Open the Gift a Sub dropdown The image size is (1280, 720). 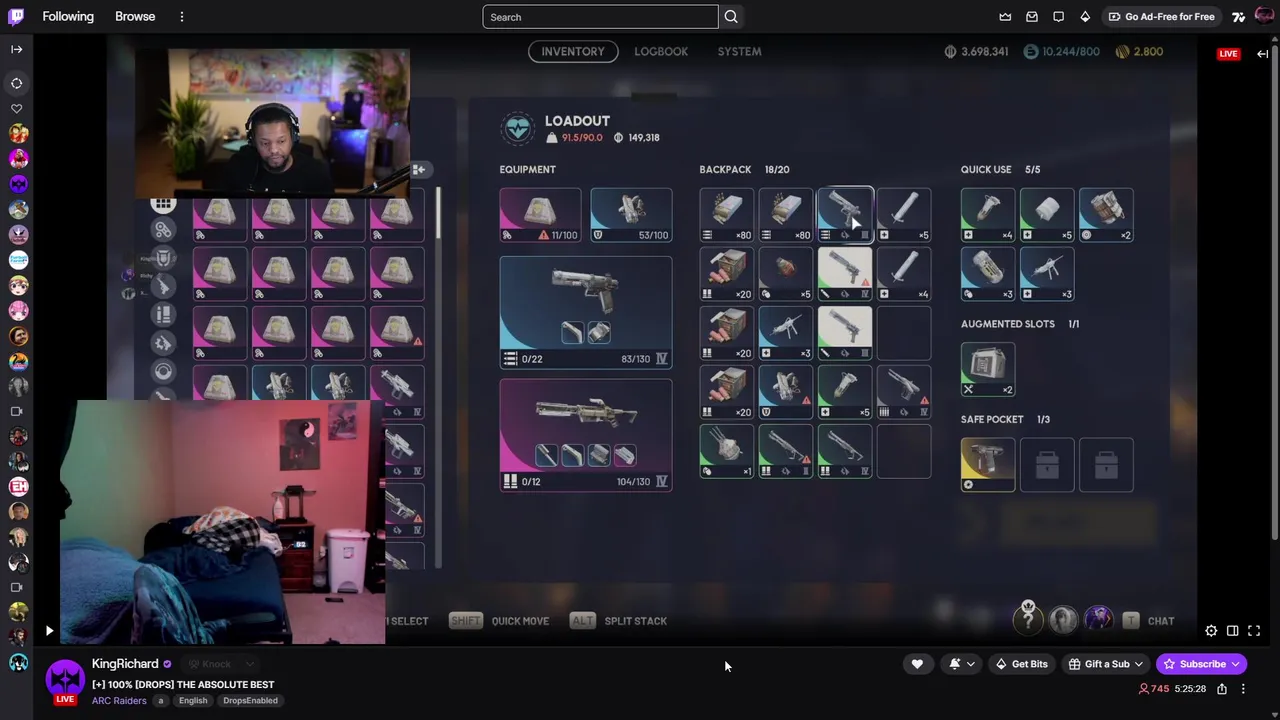click(1106, 664)
